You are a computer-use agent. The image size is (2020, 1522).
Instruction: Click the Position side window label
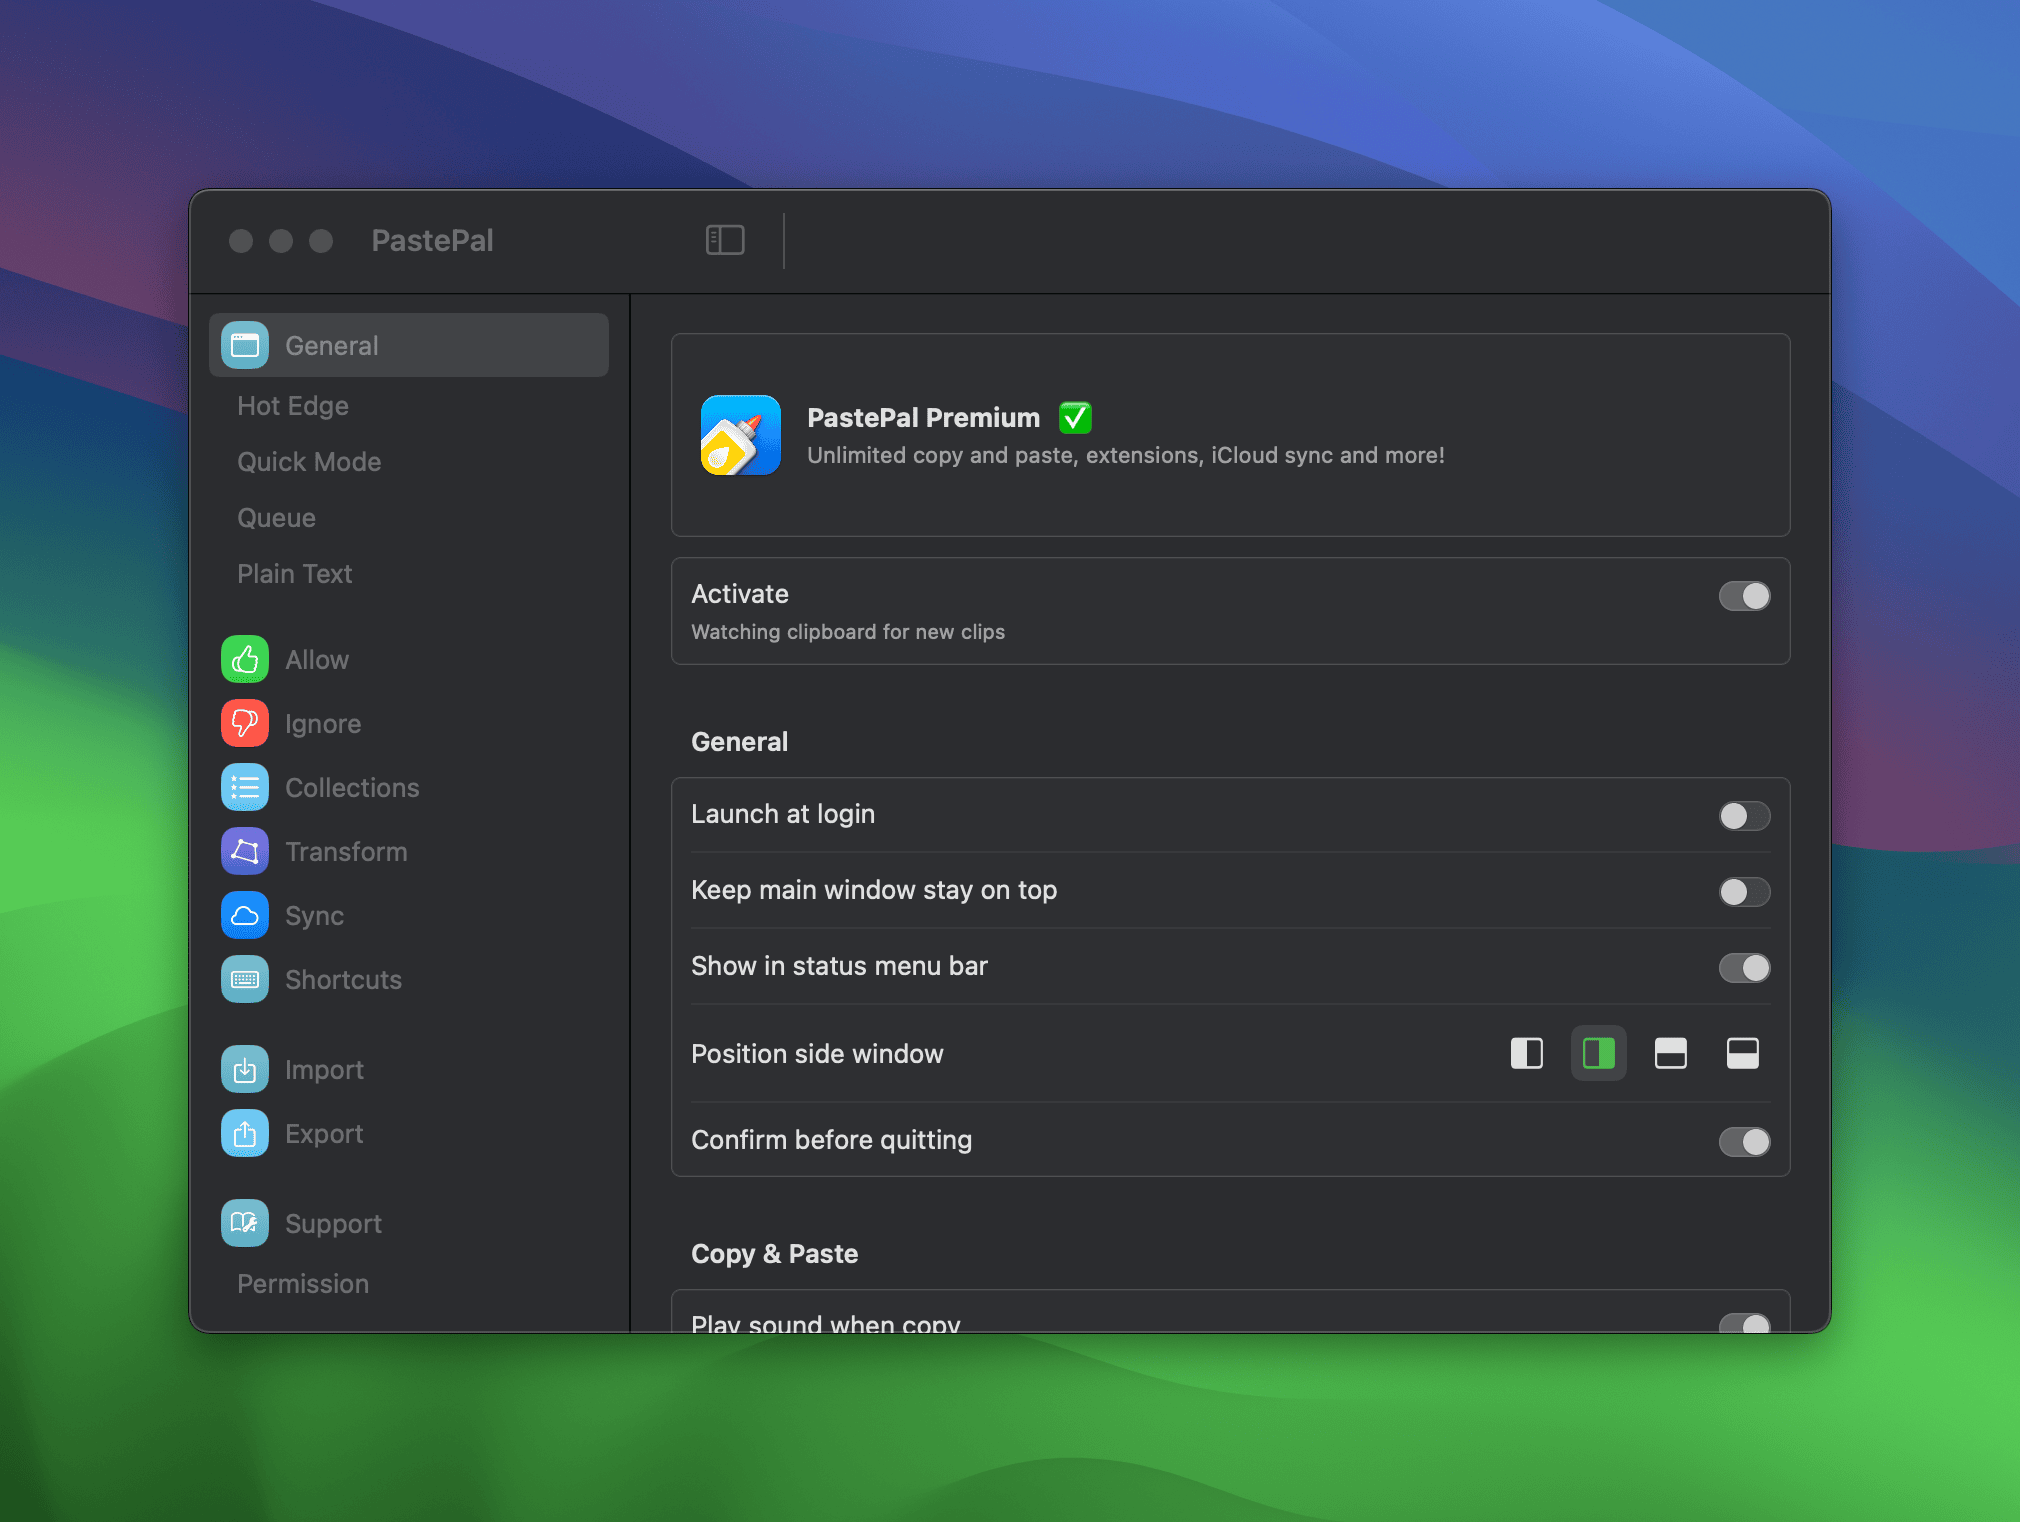pos(817,1053)
